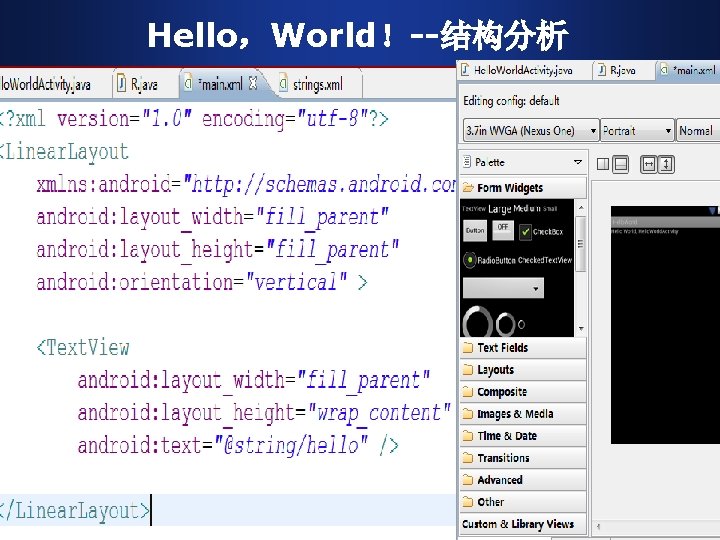Select the CheckedTextView widget in the palette
This screenshot has height=540, width=720.
click(545, 260)
